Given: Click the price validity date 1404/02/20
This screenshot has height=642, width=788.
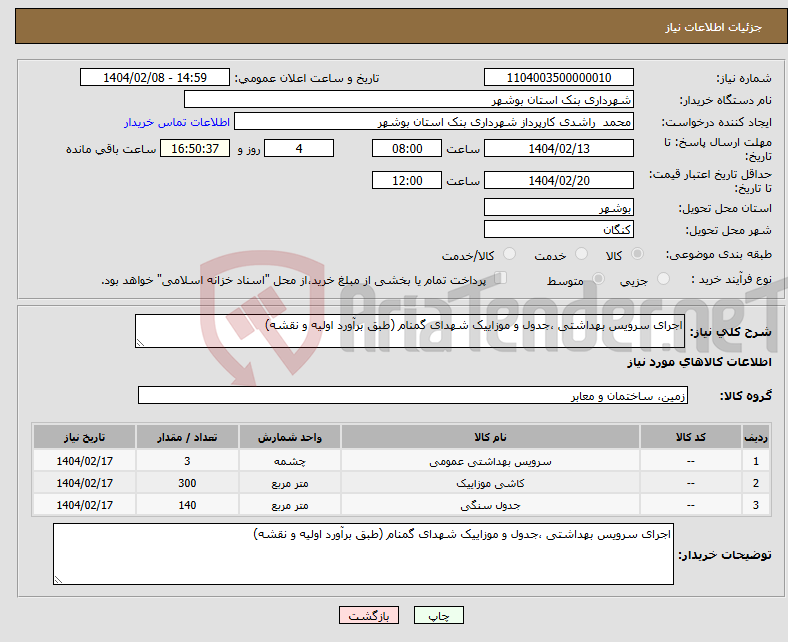Looking at the screenshot, I should click(559, 180).
